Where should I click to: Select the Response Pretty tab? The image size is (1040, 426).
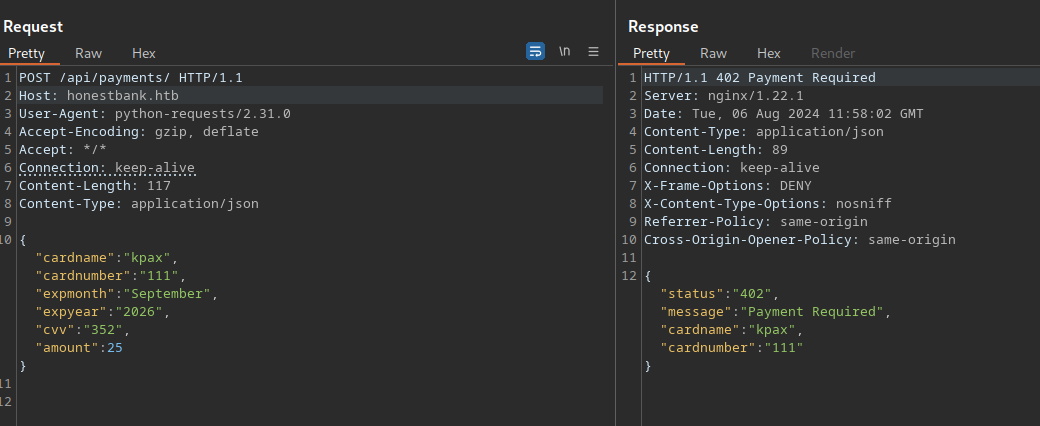tap(651, 53)
